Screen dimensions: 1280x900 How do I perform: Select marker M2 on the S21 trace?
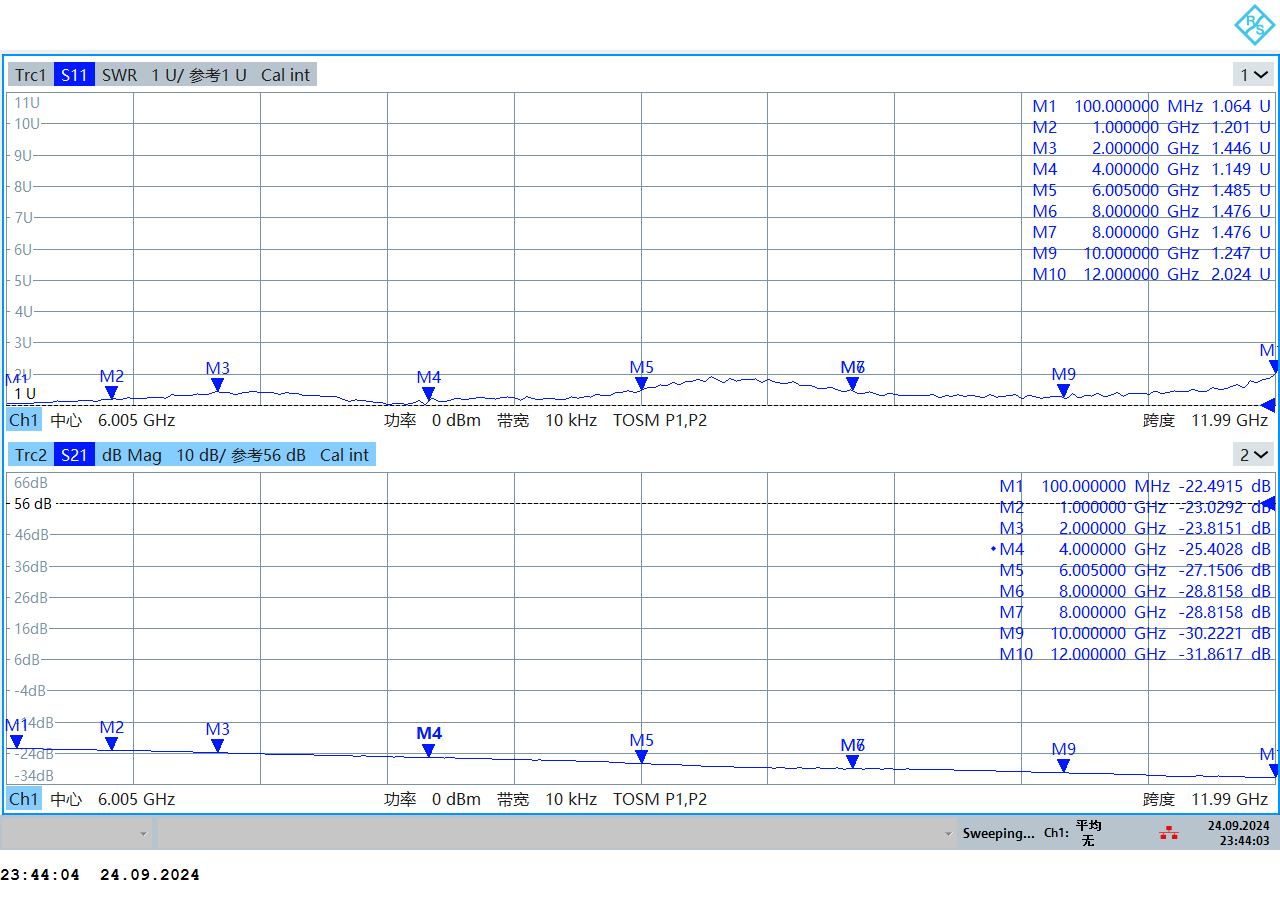[x=111, y=744]
